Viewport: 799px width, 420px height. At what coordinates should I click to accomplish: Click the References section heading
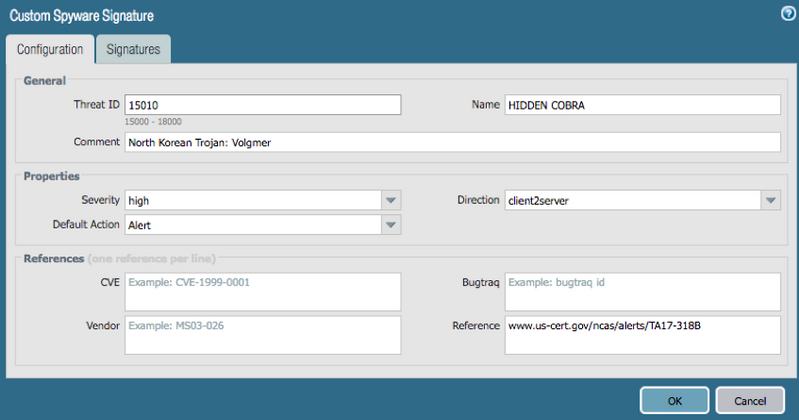click(54, 259)
